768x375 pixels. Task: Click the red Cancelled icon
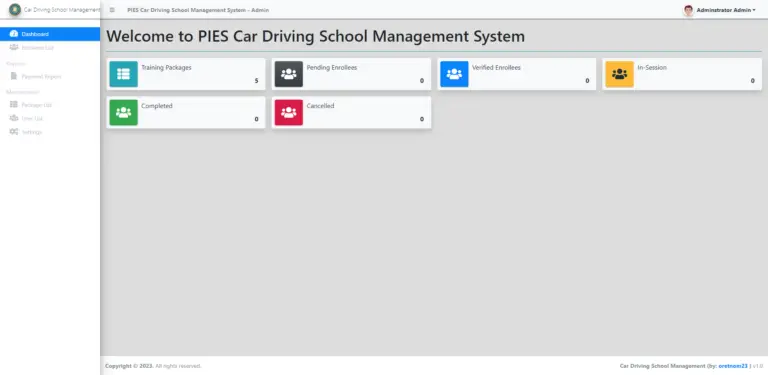point(288,112)
